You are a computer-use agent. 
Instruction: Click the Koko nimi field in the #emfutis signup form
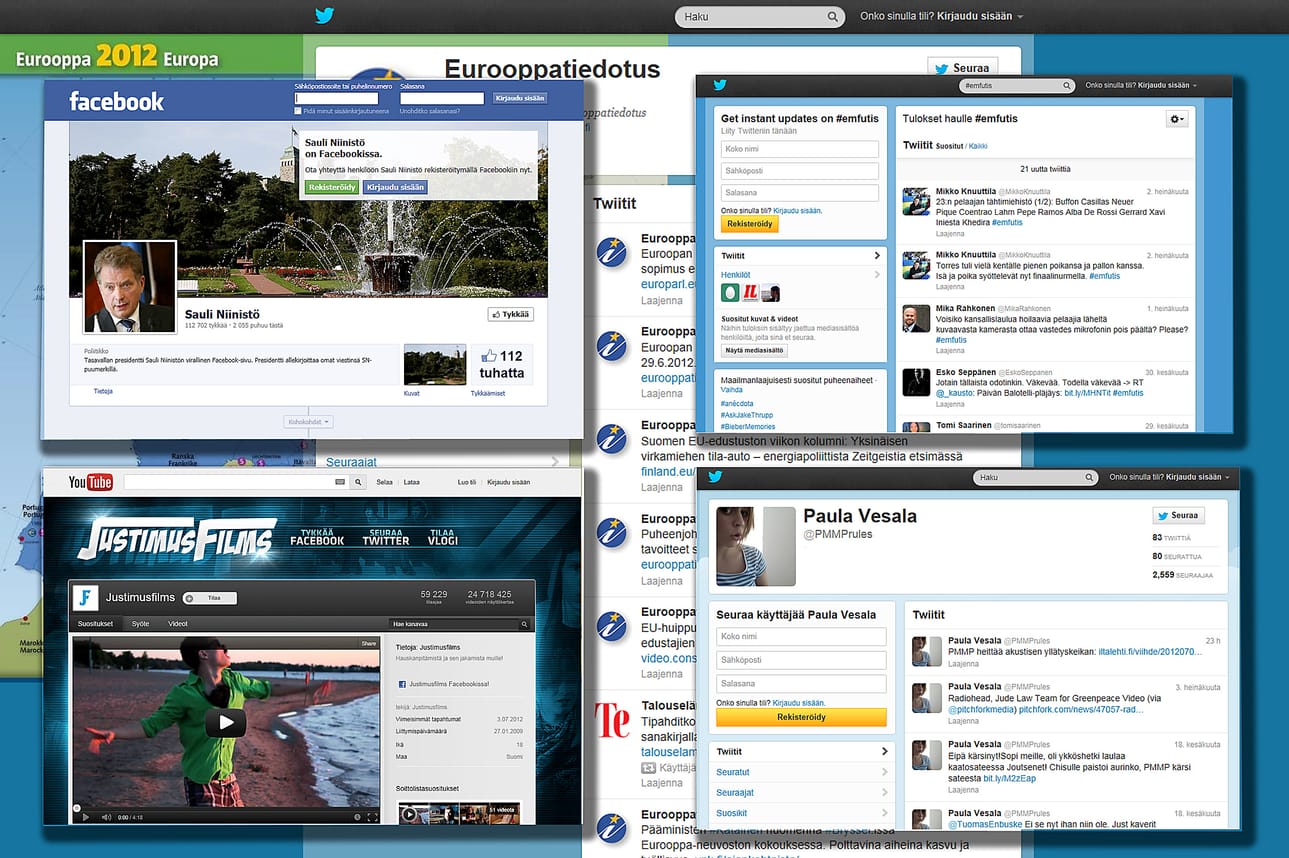pos(800,149)
